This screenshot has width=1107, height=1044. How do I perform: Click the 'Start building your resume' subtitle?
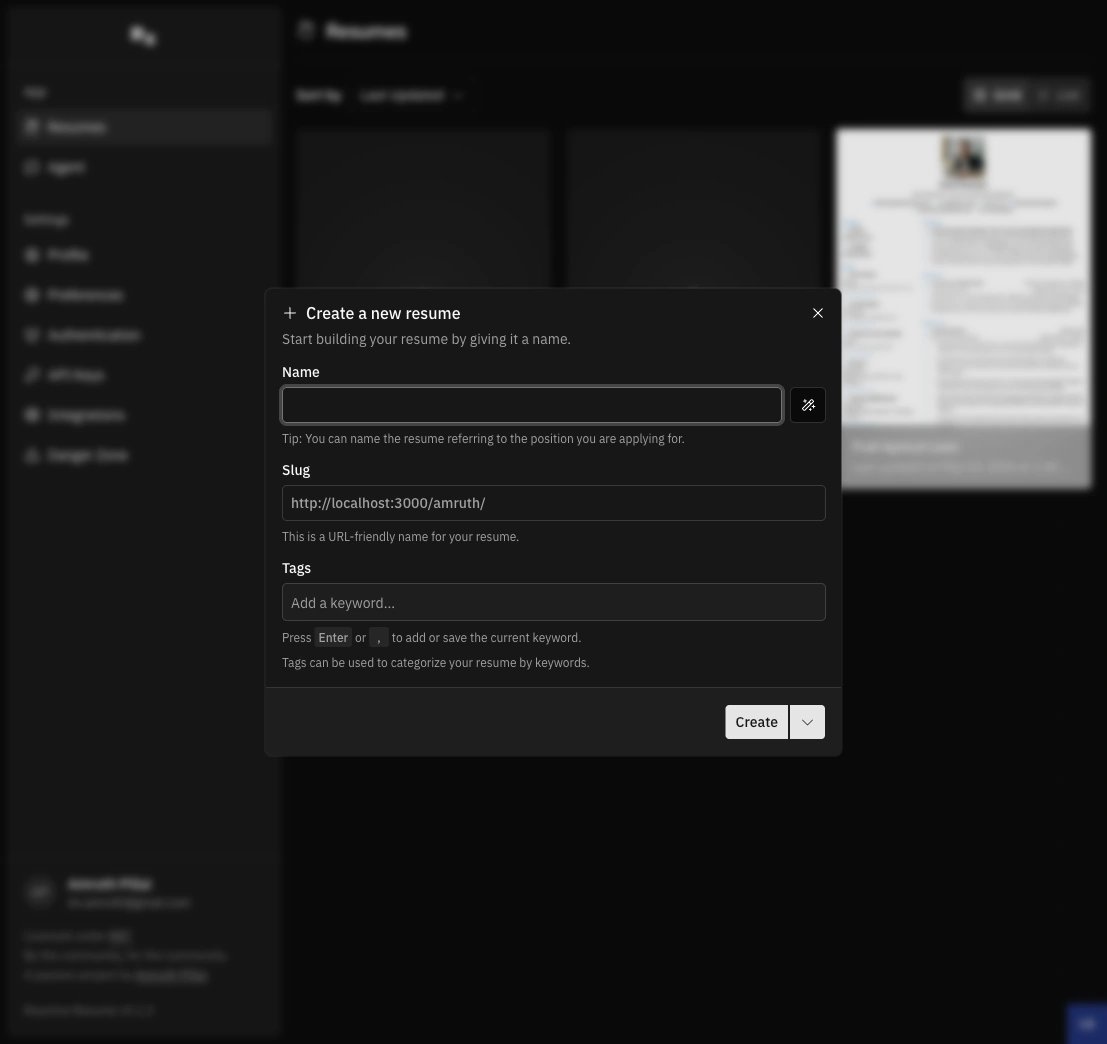coord(426,340)
